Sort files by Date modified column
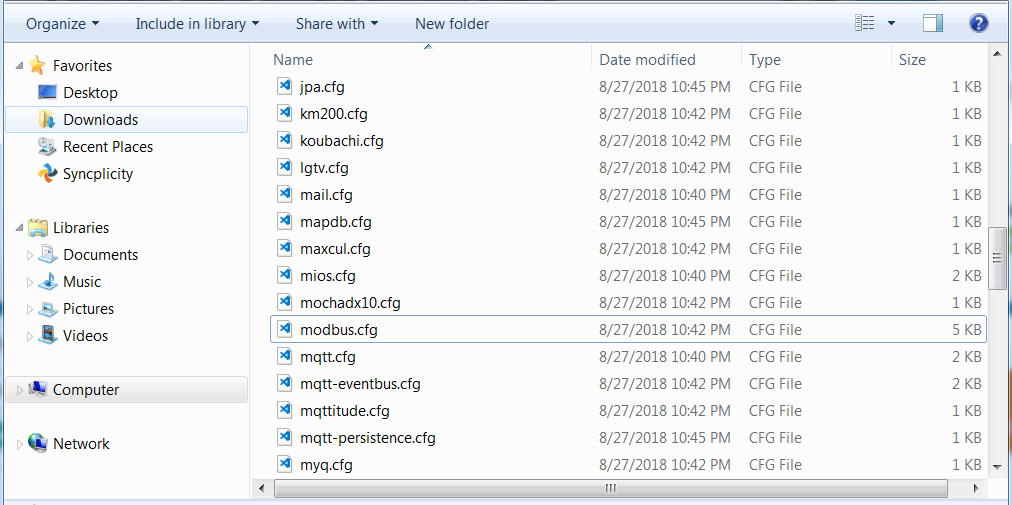Image resolution: width=1012 pixels, height=505 pixels. (647, 60)
